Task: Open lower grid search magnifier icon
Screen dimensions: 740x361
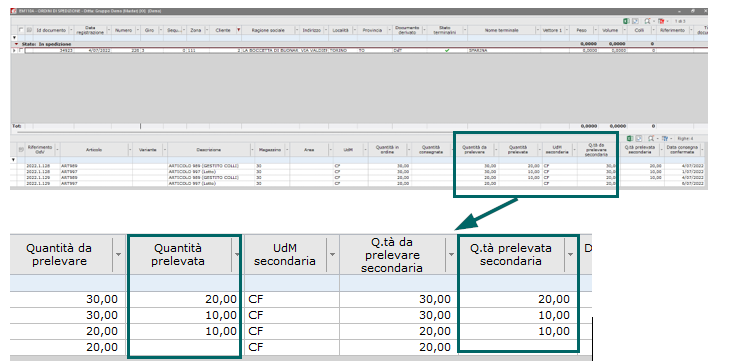Action: 651,138
